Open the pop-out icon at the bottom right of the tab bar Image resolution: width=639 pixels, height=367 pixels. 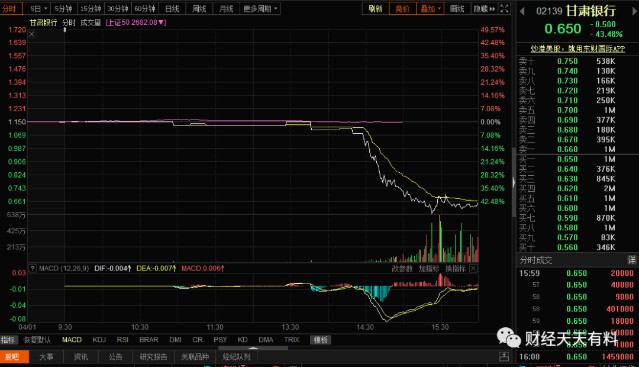coord(504,356)
